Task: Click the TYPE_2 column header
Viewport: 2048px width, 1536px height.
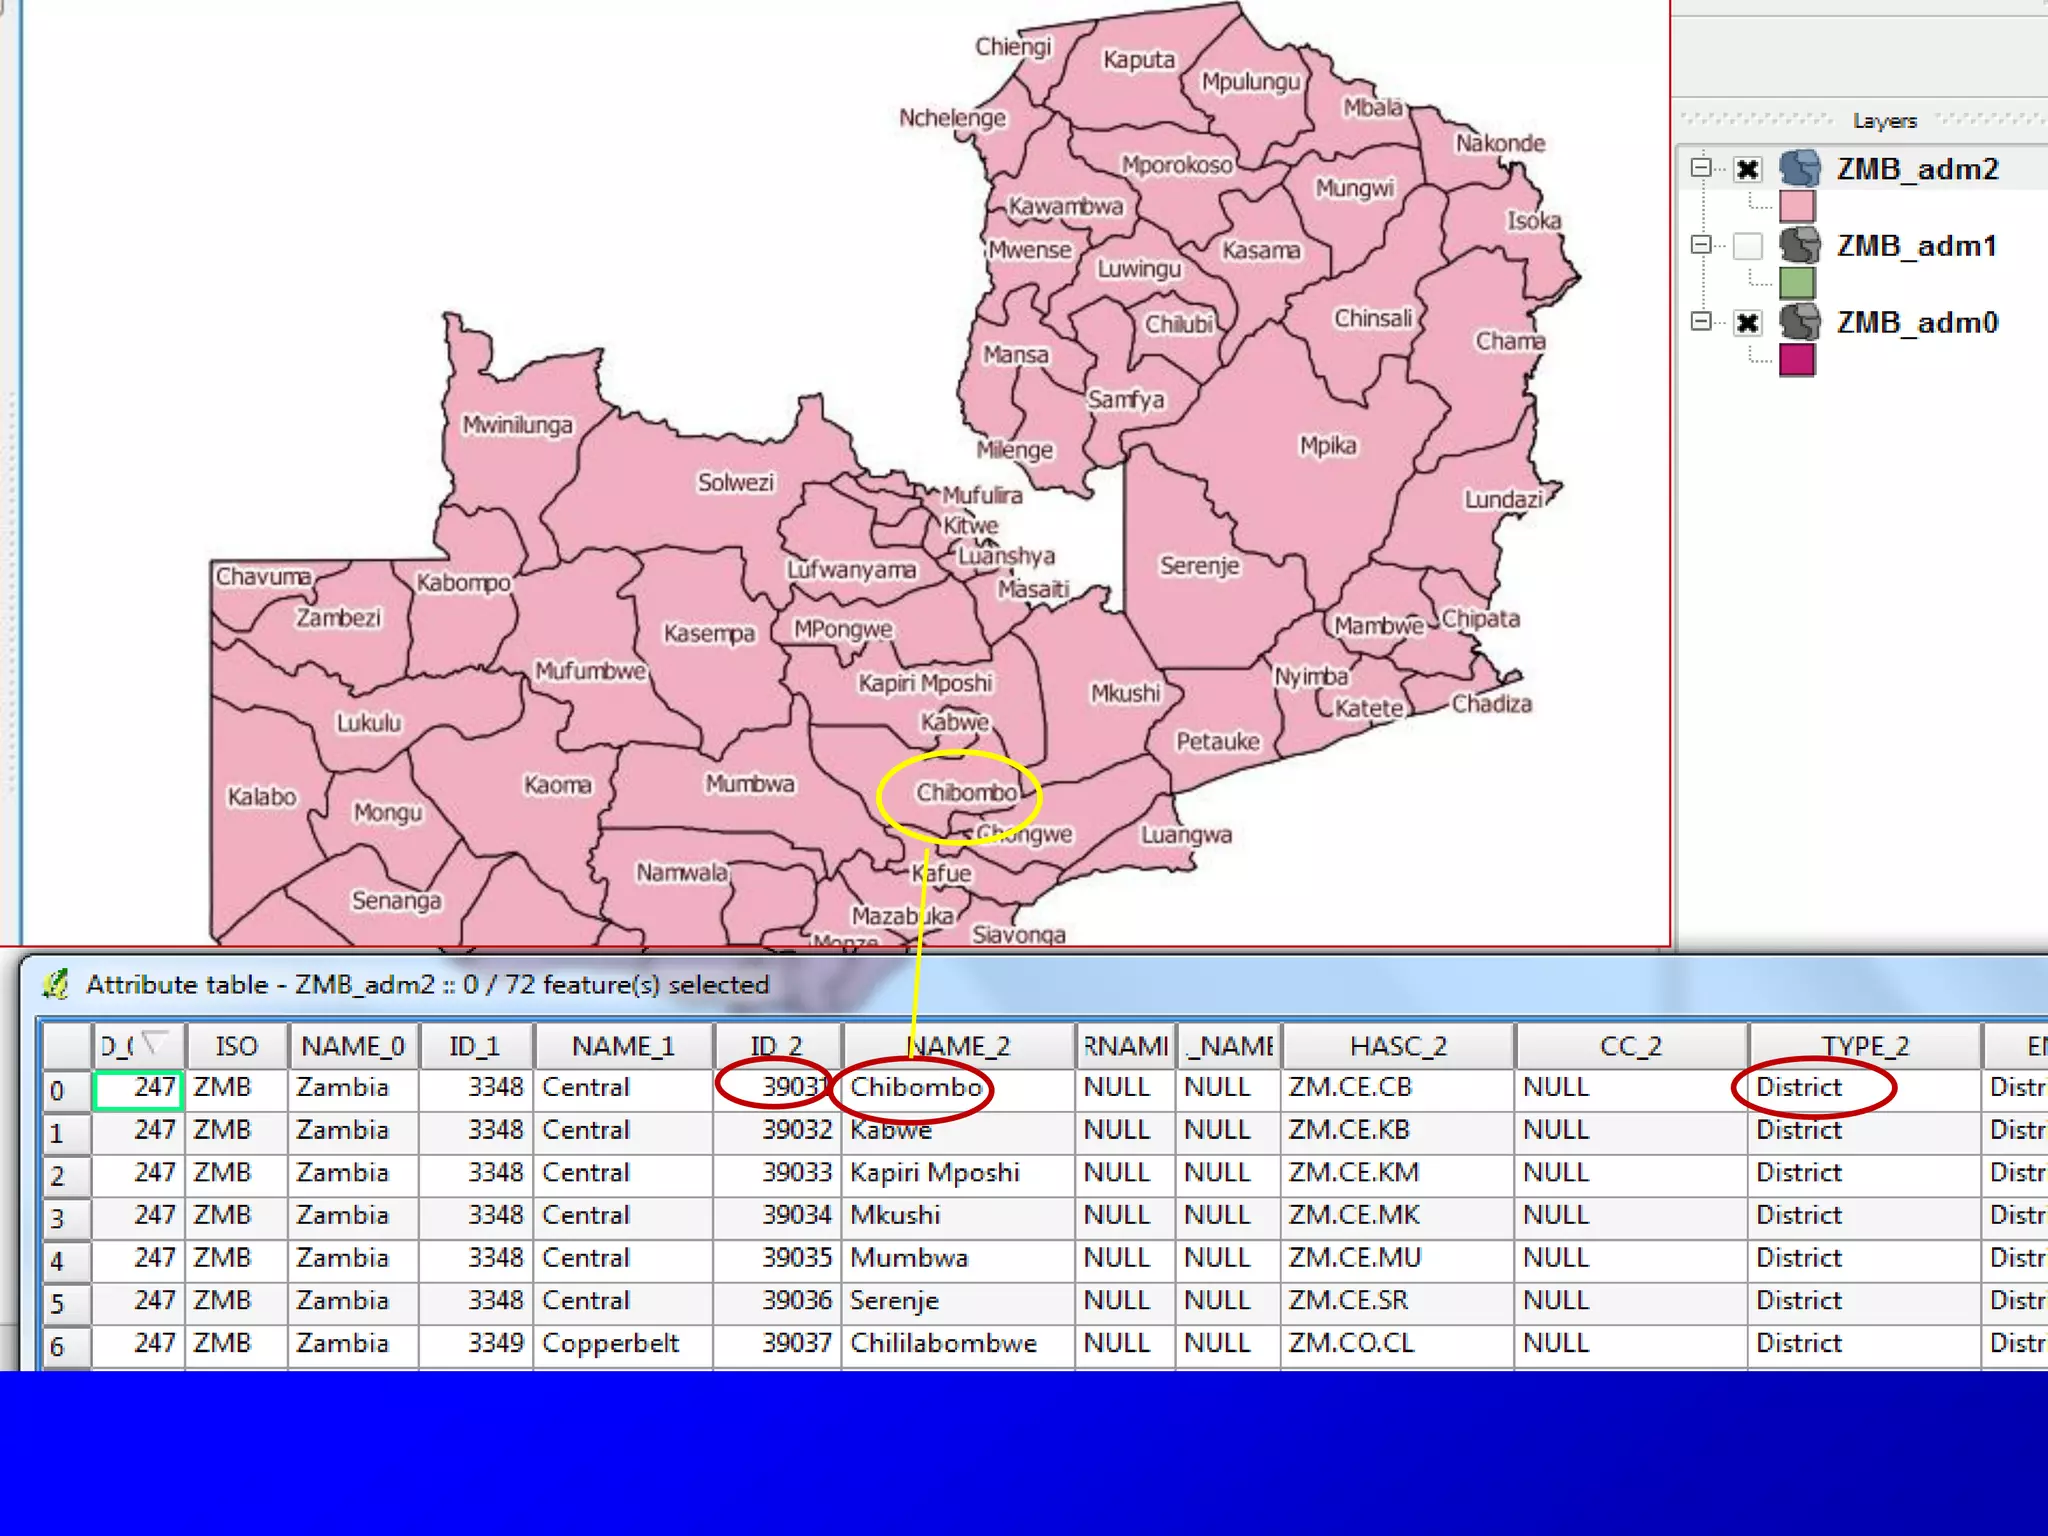Action: pyautogui.click(x=1864, y=1046)
